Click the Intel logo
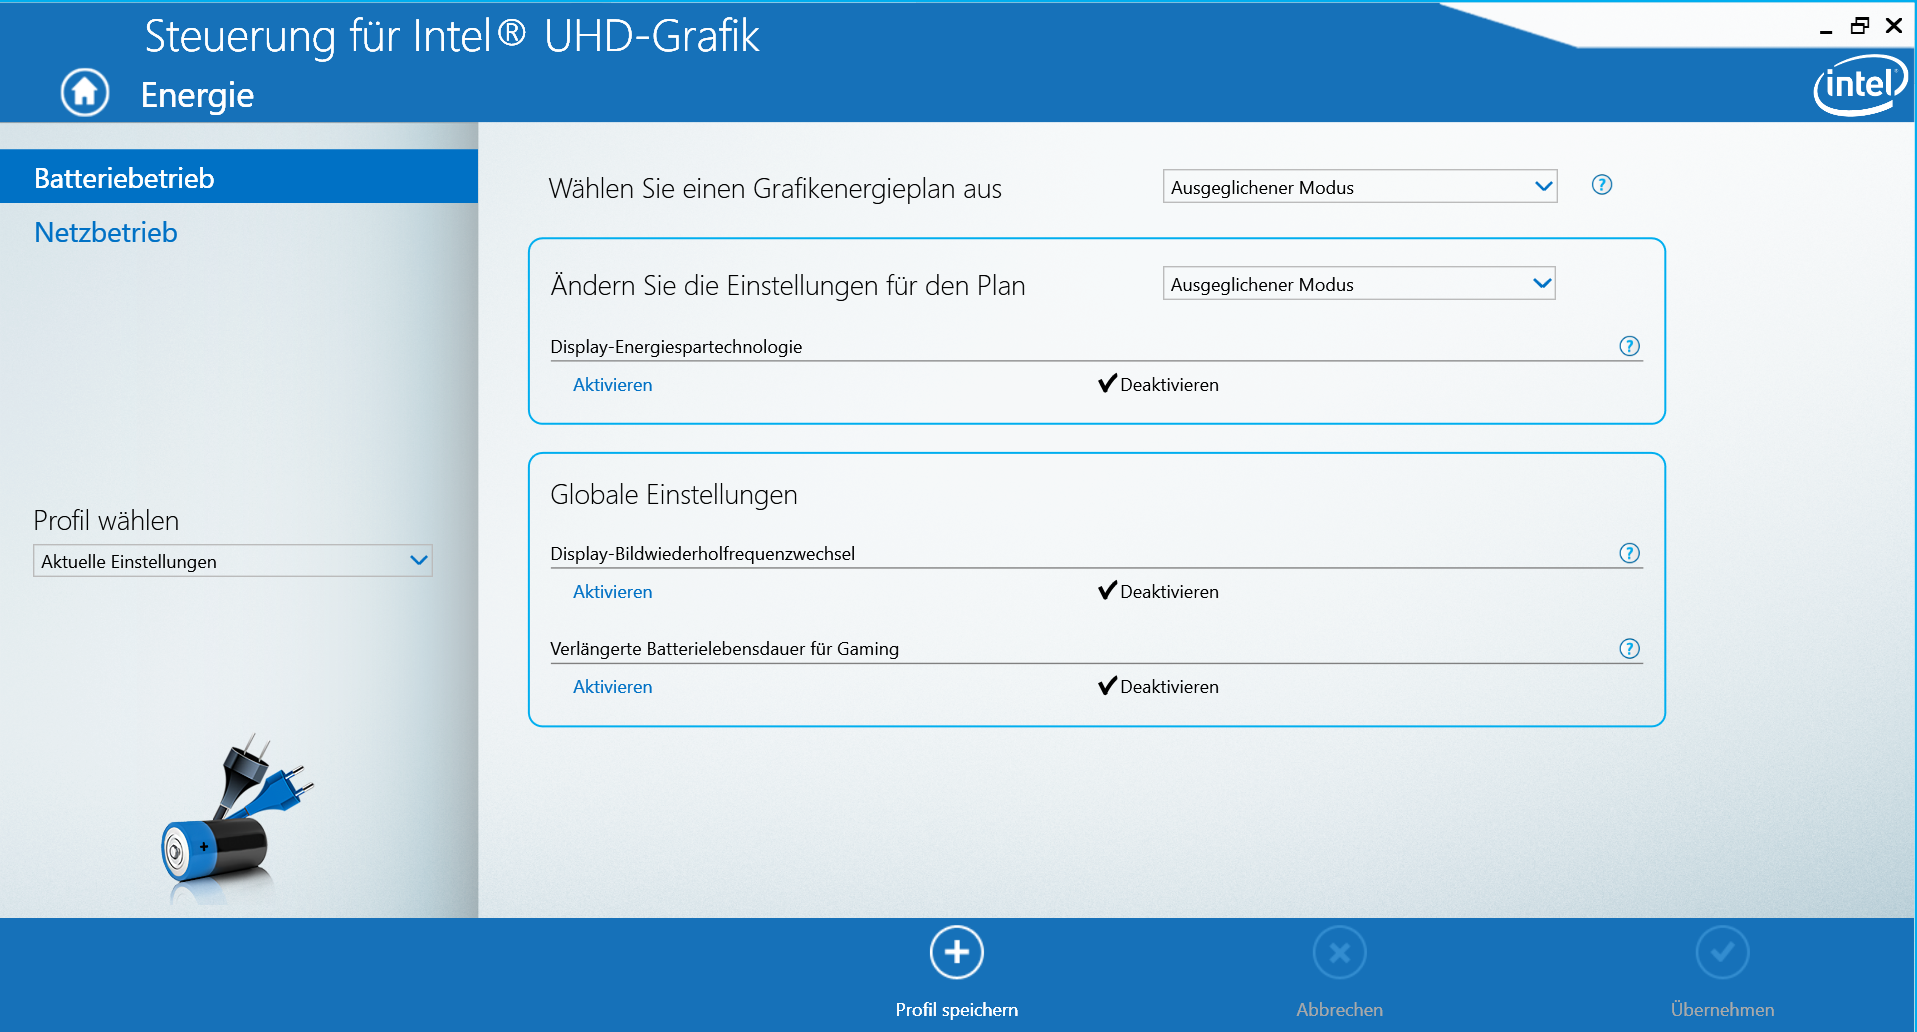Screen dimensions: 1917x1032 pos(1861,85)
